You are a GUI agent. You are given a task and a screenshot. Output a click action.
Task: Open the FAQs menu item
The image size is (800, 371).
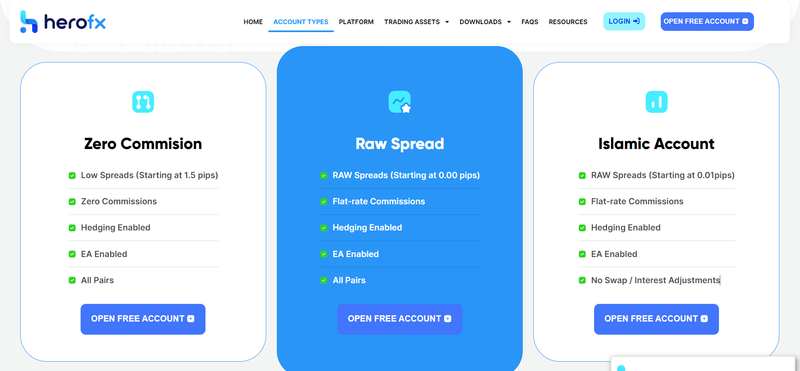click(x=530, y=22)
